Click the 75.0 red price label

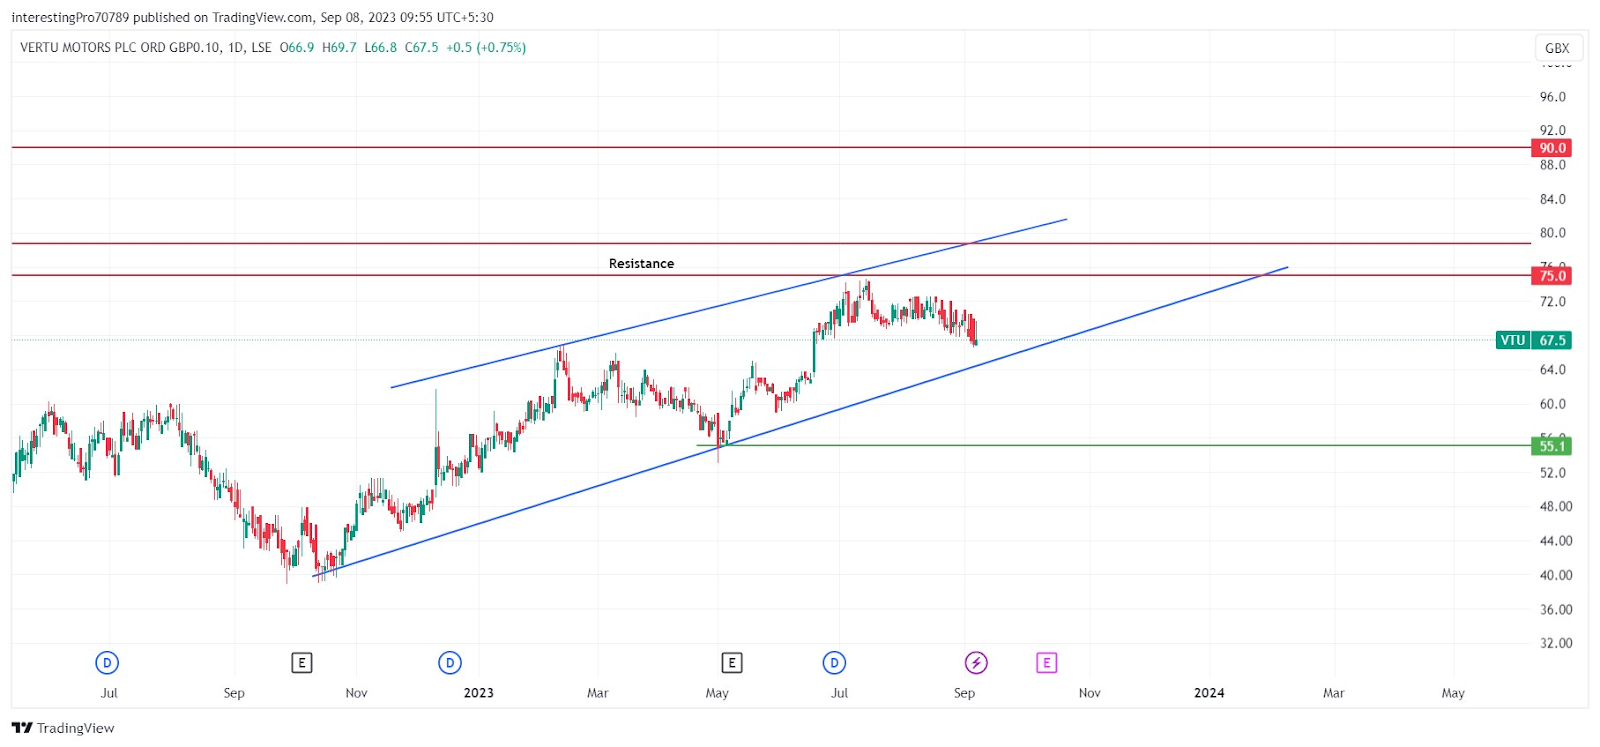(x=1552, y=276)
